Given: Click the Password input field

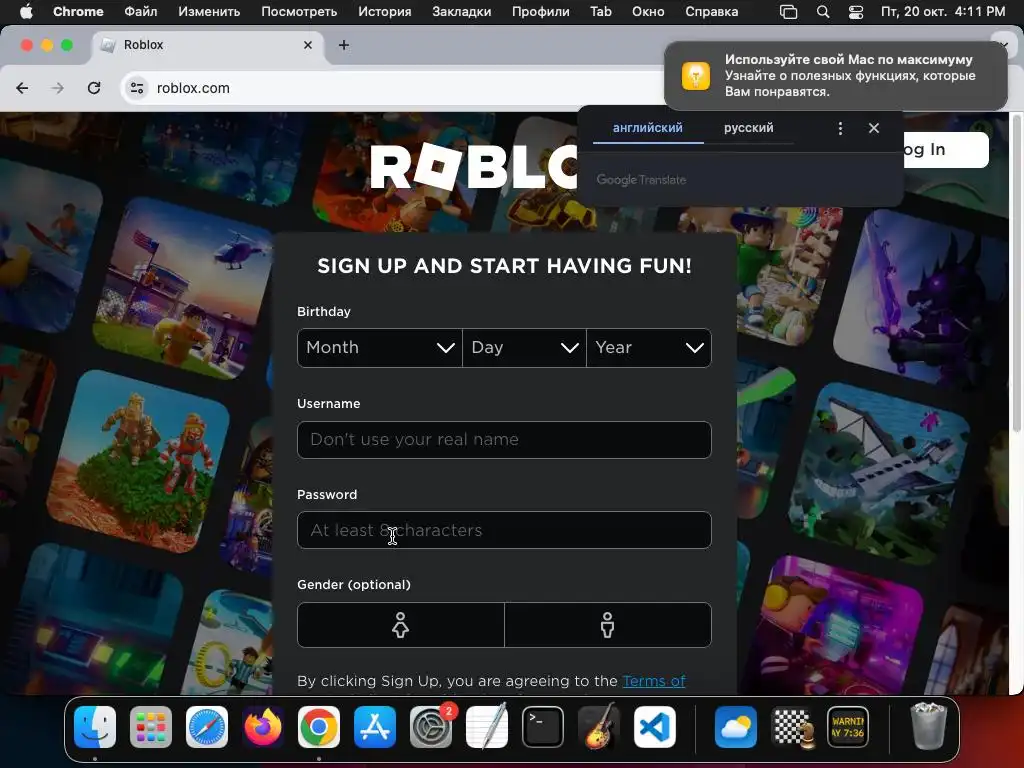Looking at the screenshot, I should [x=504, y=530].
